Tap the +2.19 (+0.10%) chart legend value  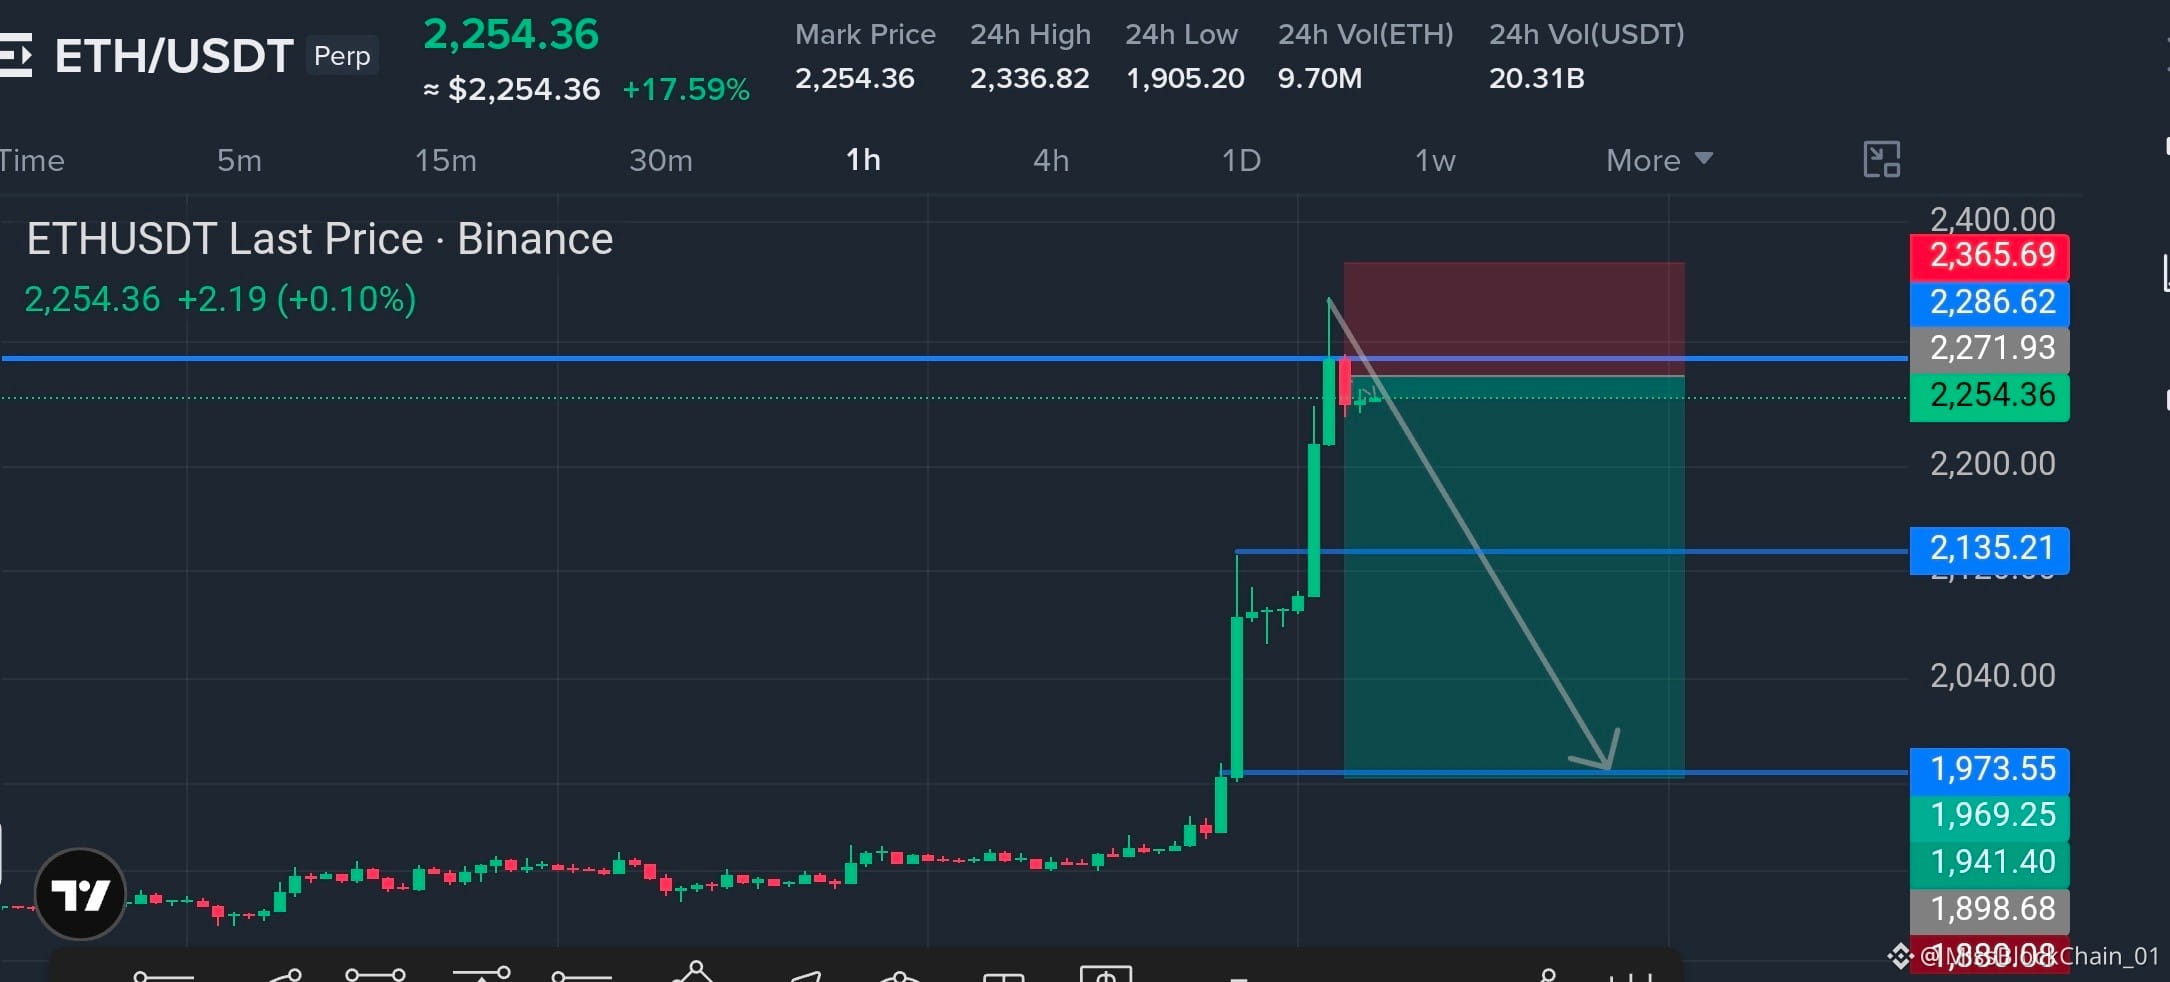click(x=296, y=299)
